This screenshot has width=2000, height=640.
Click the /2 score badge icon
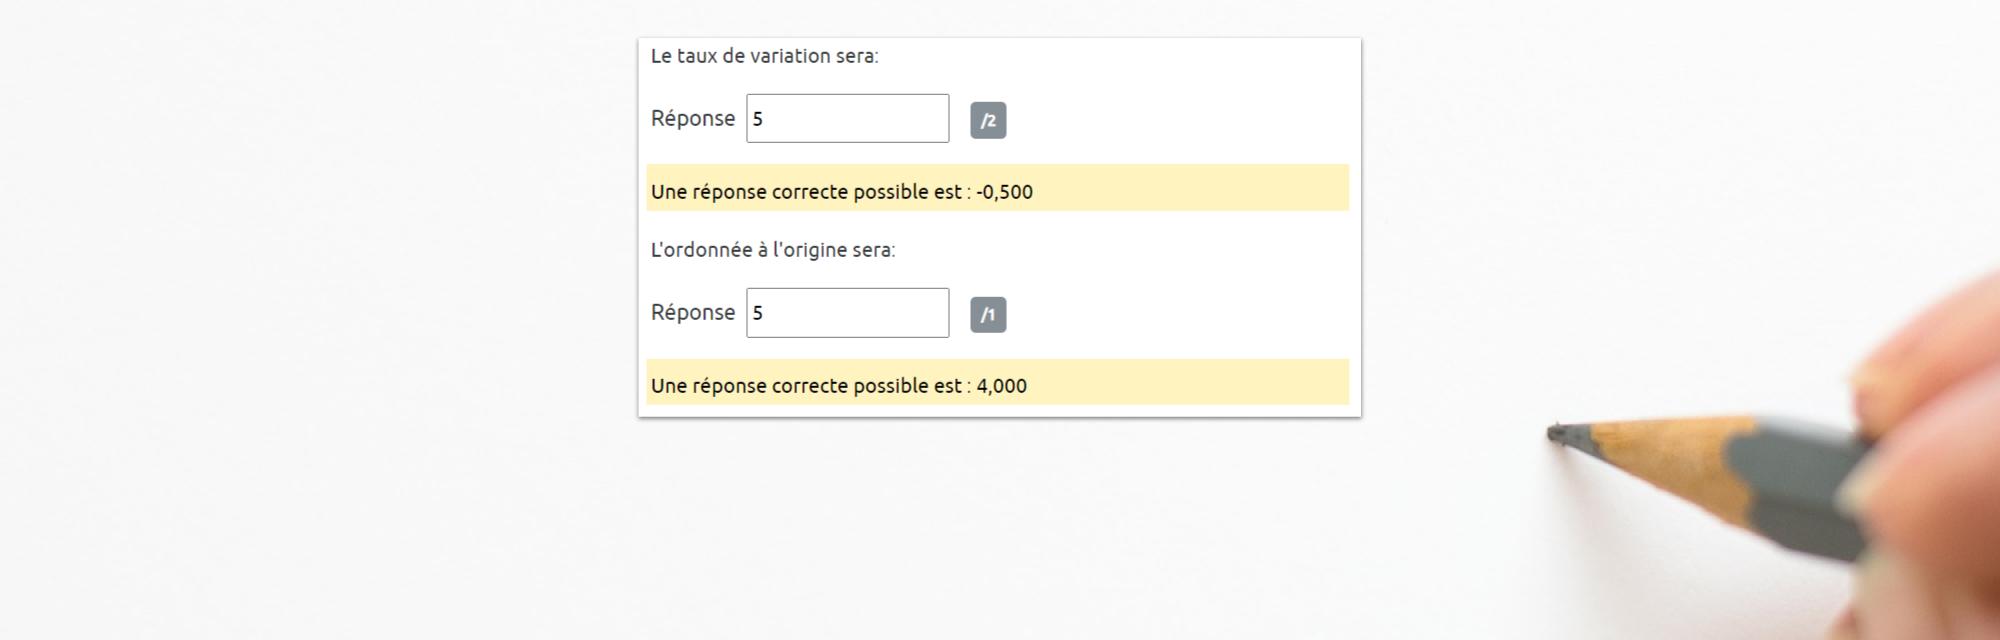(988, 121)
